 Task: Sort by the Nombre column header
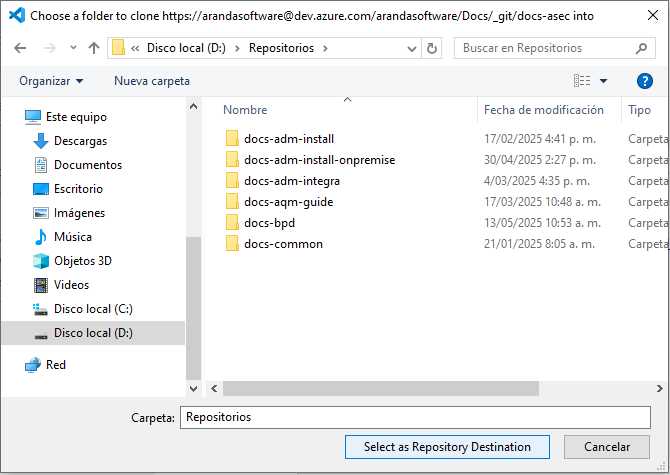click(245, 110)
